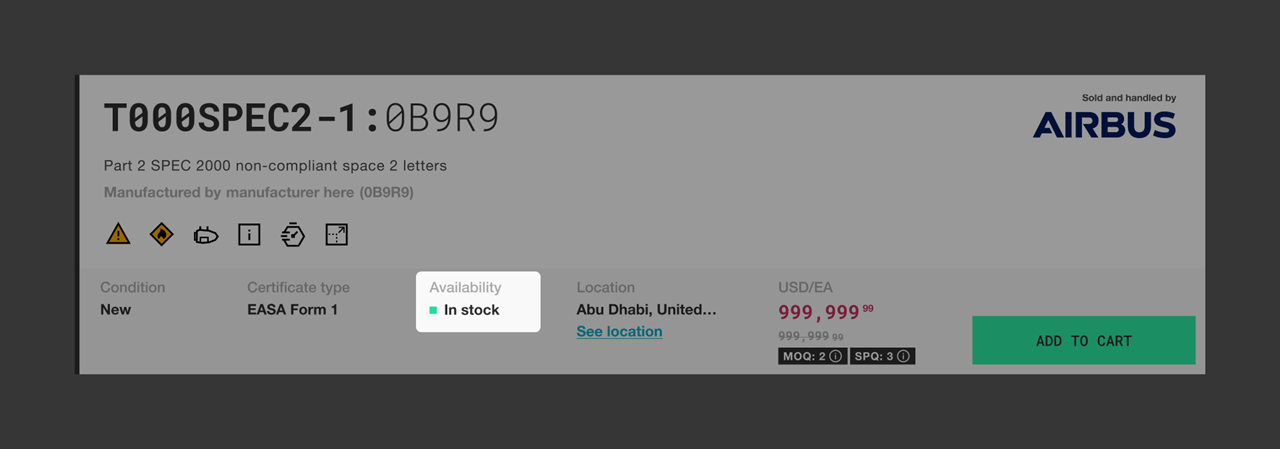1280x449 pixels.
Task: Click the Airbus logo
Action: click(x=1104, y=124)
